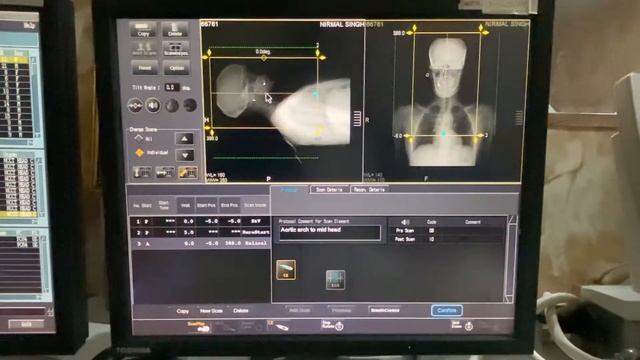Click the Scan Mode column header
This screenshot has height=360, width=640.
pos(256,205)
